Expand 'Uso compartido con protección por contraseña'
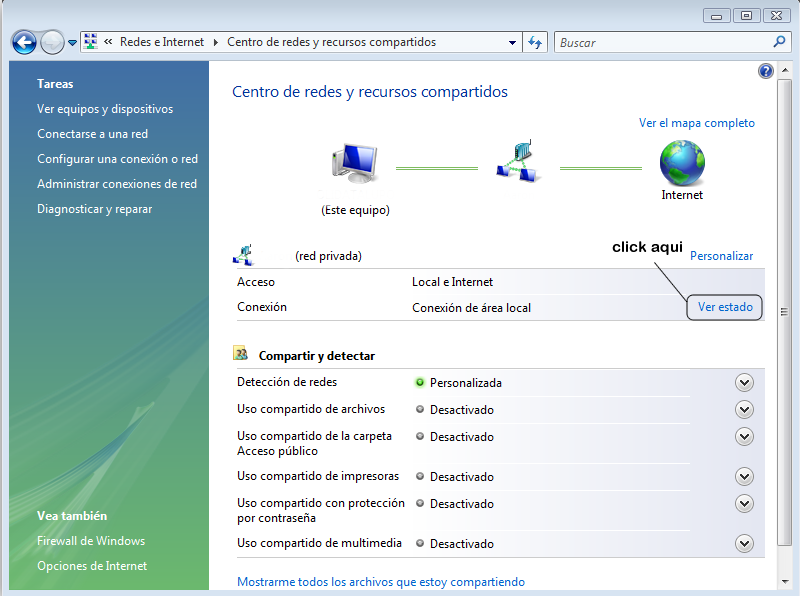800x596 pixels. [744, 504]
